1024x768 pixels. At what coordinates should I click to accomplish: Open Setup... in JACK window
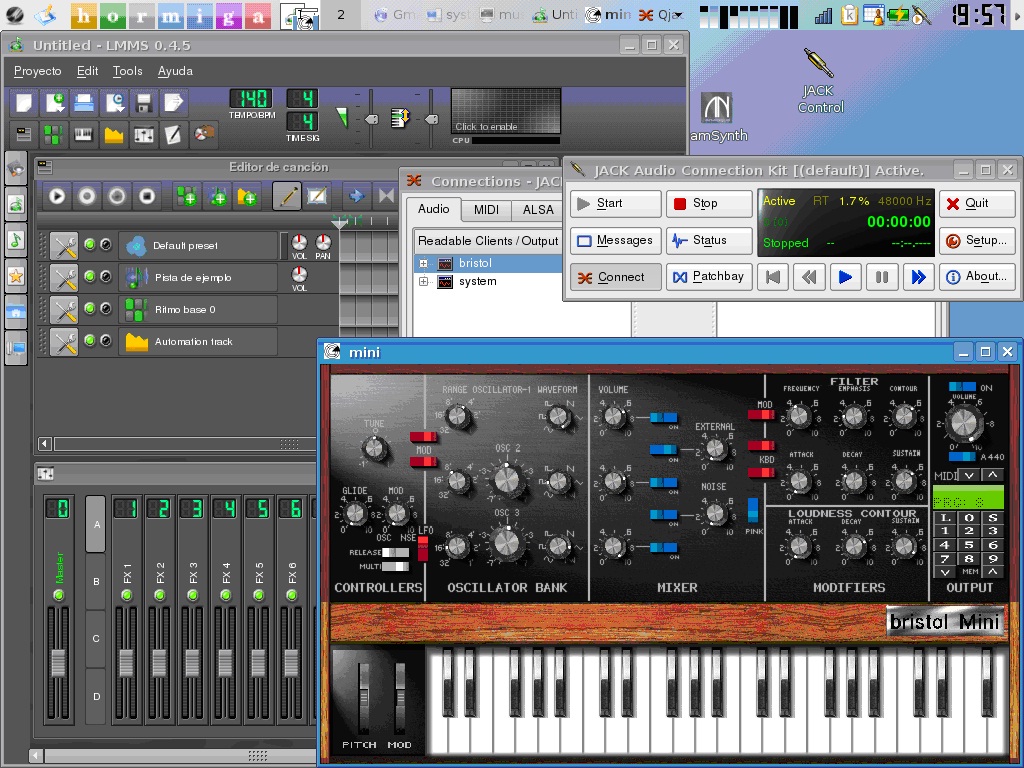pos(977,240)
